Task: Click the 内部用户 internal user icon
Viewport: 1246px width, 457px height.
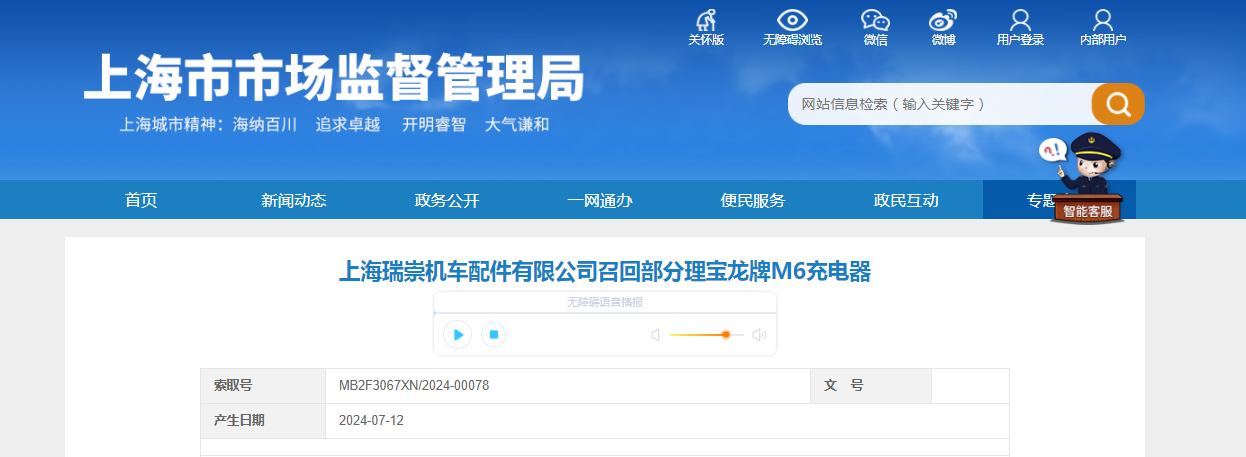Action: coord(1103,21)
